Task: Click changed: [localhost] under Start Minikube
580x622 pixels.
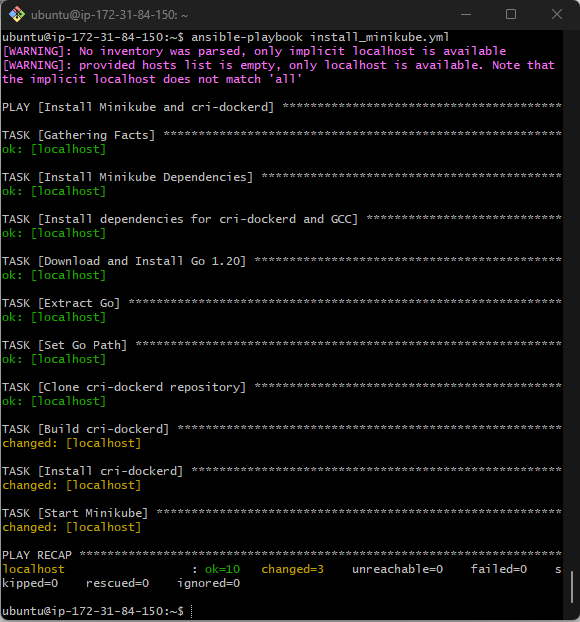Action: click(x=71, y=528)
